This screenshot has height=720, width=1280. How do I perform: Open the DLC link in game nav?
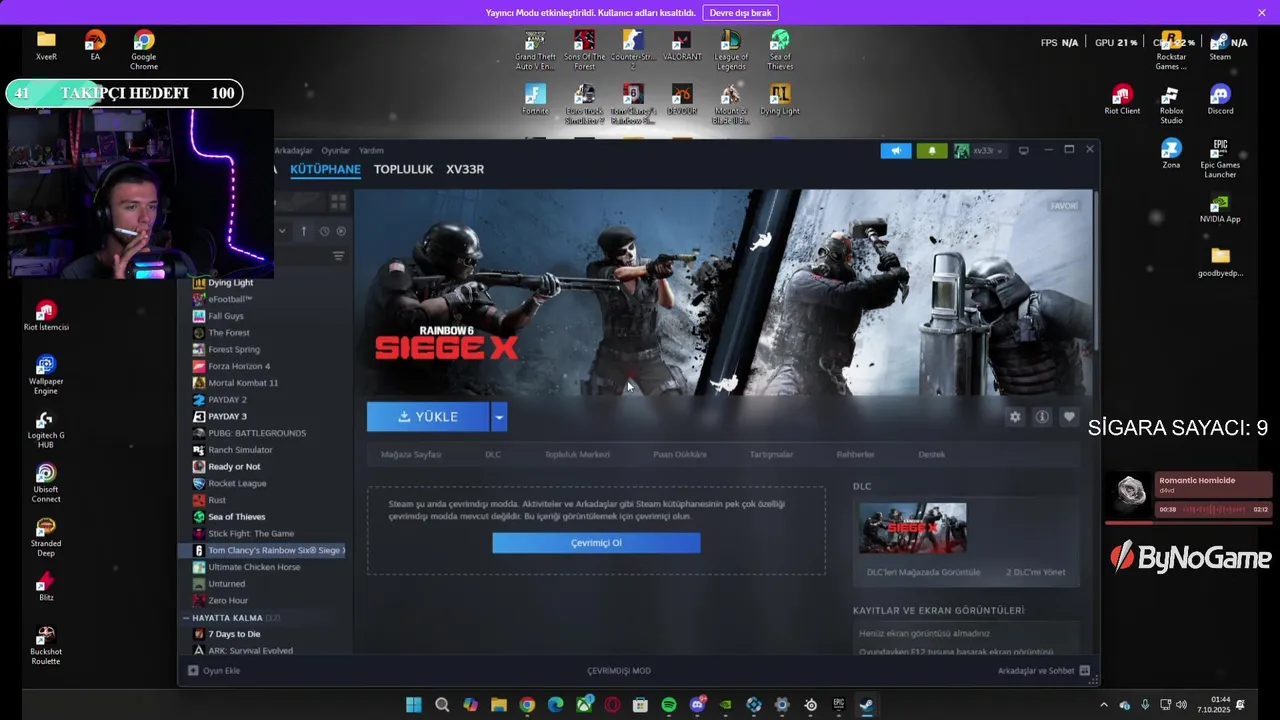coord(493,454)
